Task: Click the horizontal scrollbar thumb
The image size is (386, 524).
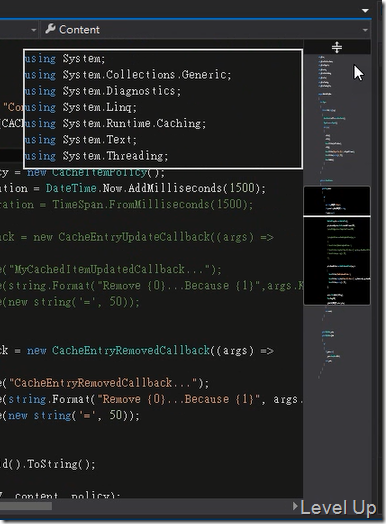Action: 26,506
